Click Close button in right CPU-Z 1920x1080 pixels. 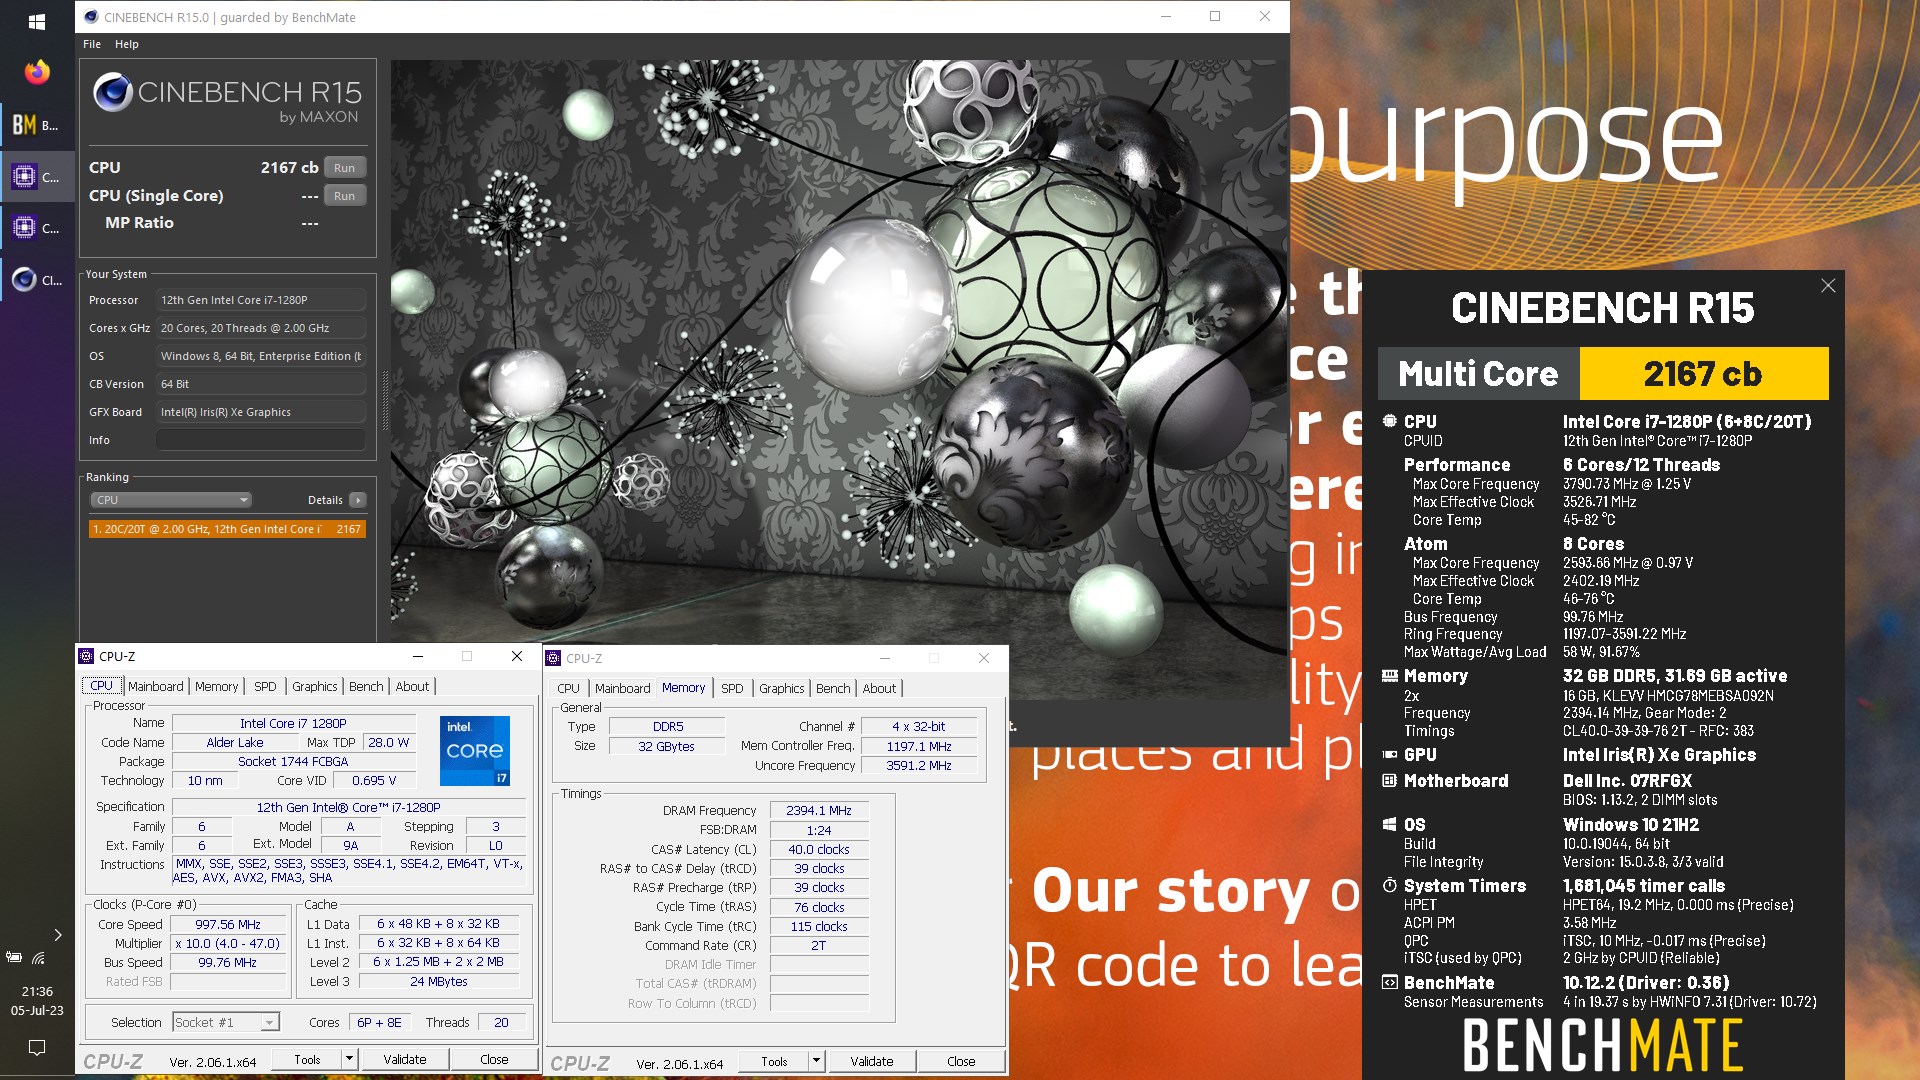pos(961,1061)
